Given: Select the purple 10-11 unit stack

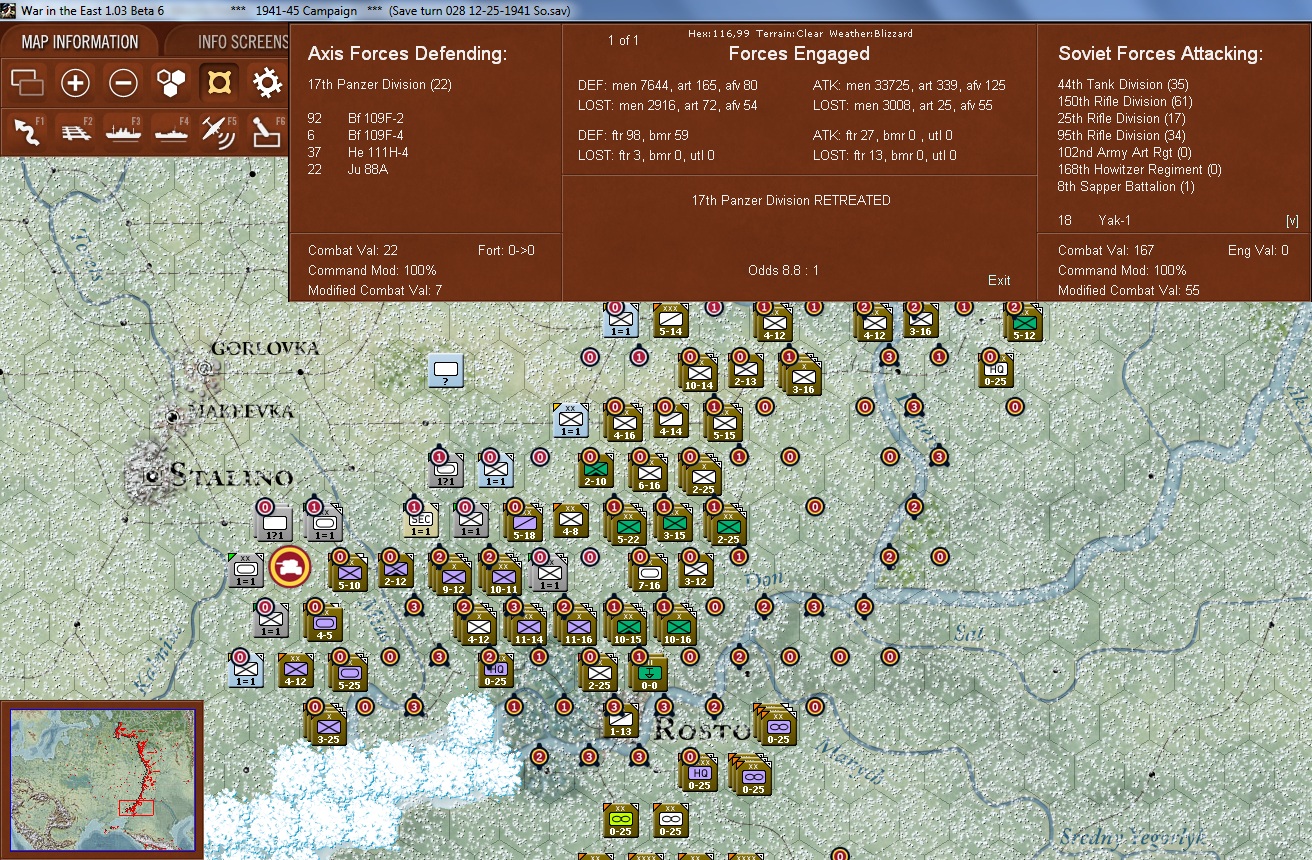Looking at the screenshot, I should click(x=502, y=574).
